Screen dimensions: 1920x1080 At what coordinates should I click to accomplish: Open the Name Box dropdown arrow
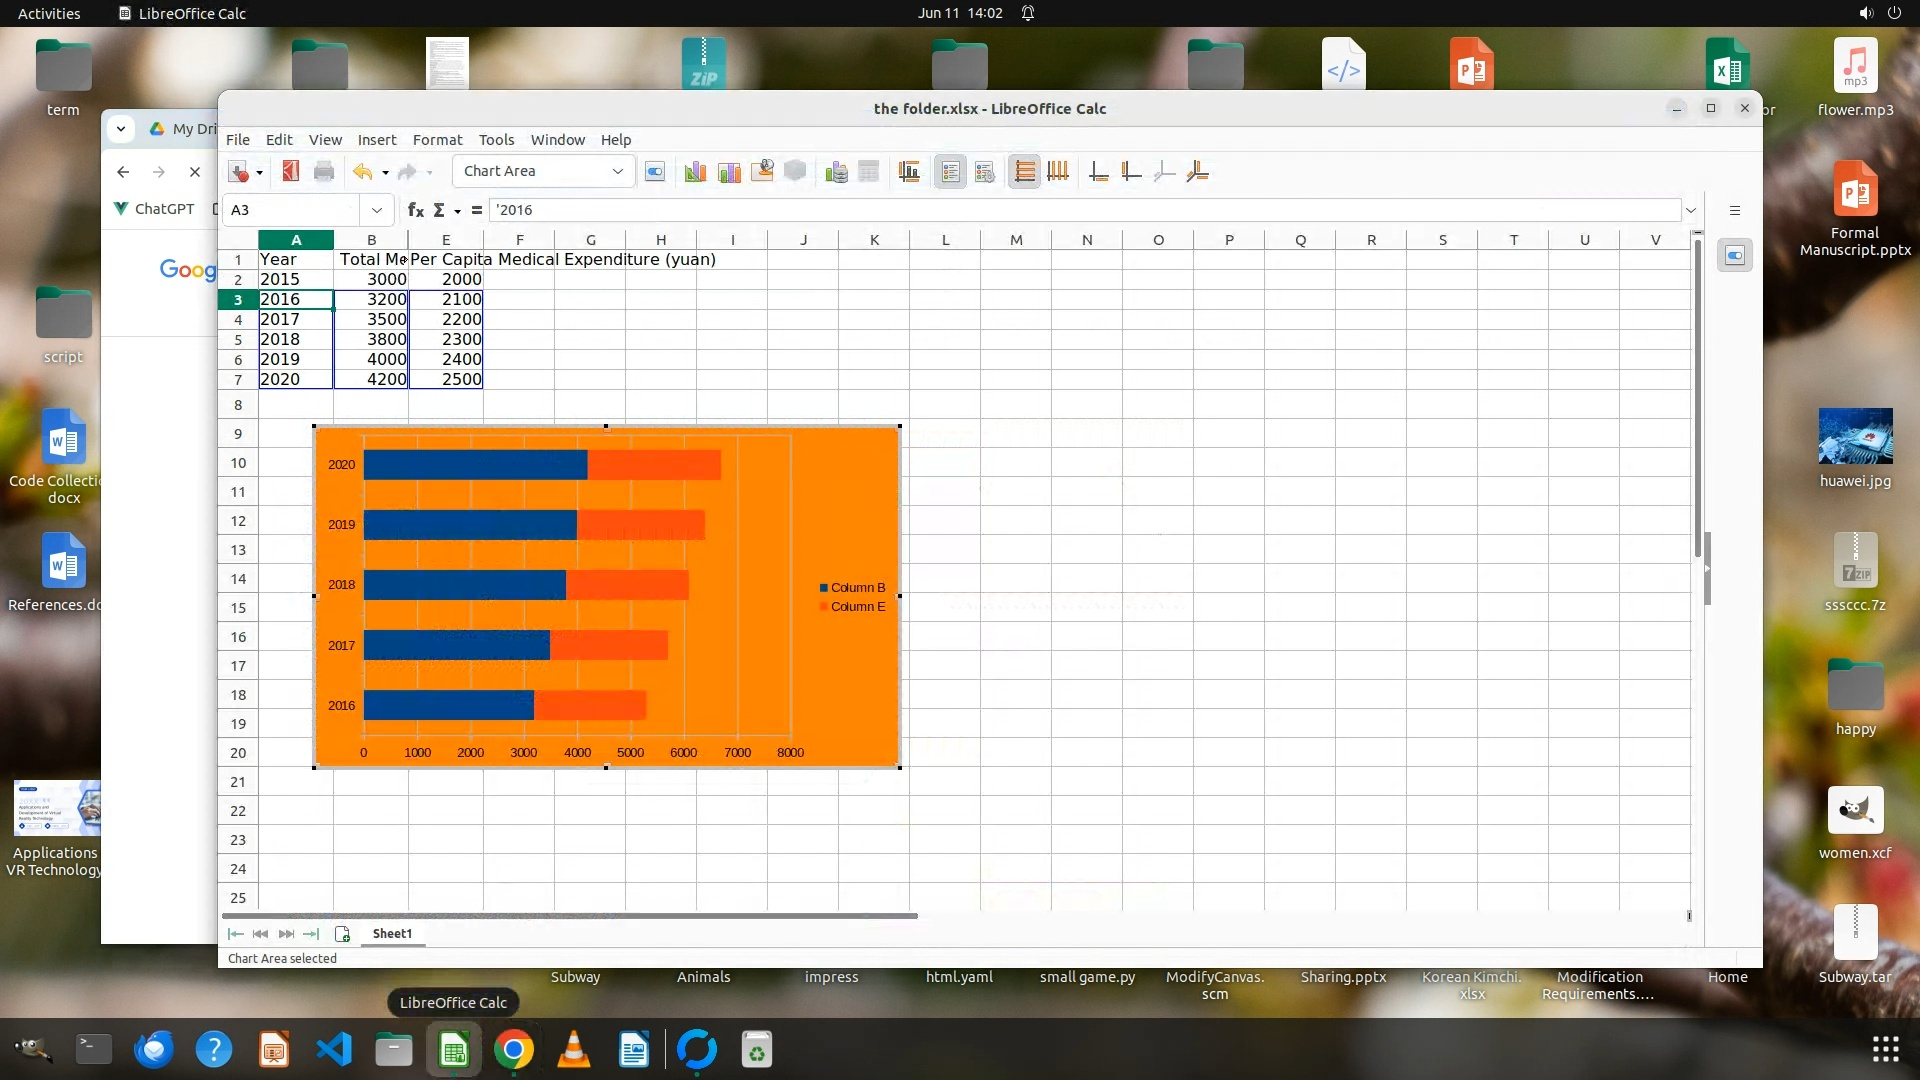tap(376, 210)
